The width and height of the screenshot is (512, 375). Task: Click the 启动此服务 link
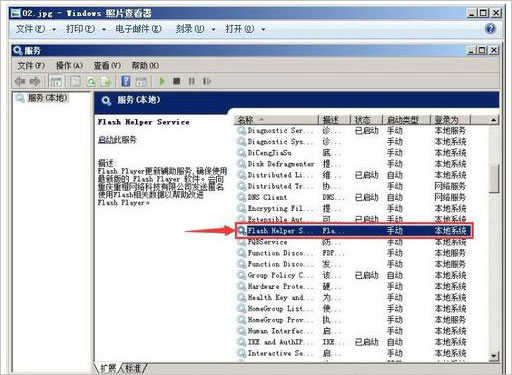coord(117,139)
